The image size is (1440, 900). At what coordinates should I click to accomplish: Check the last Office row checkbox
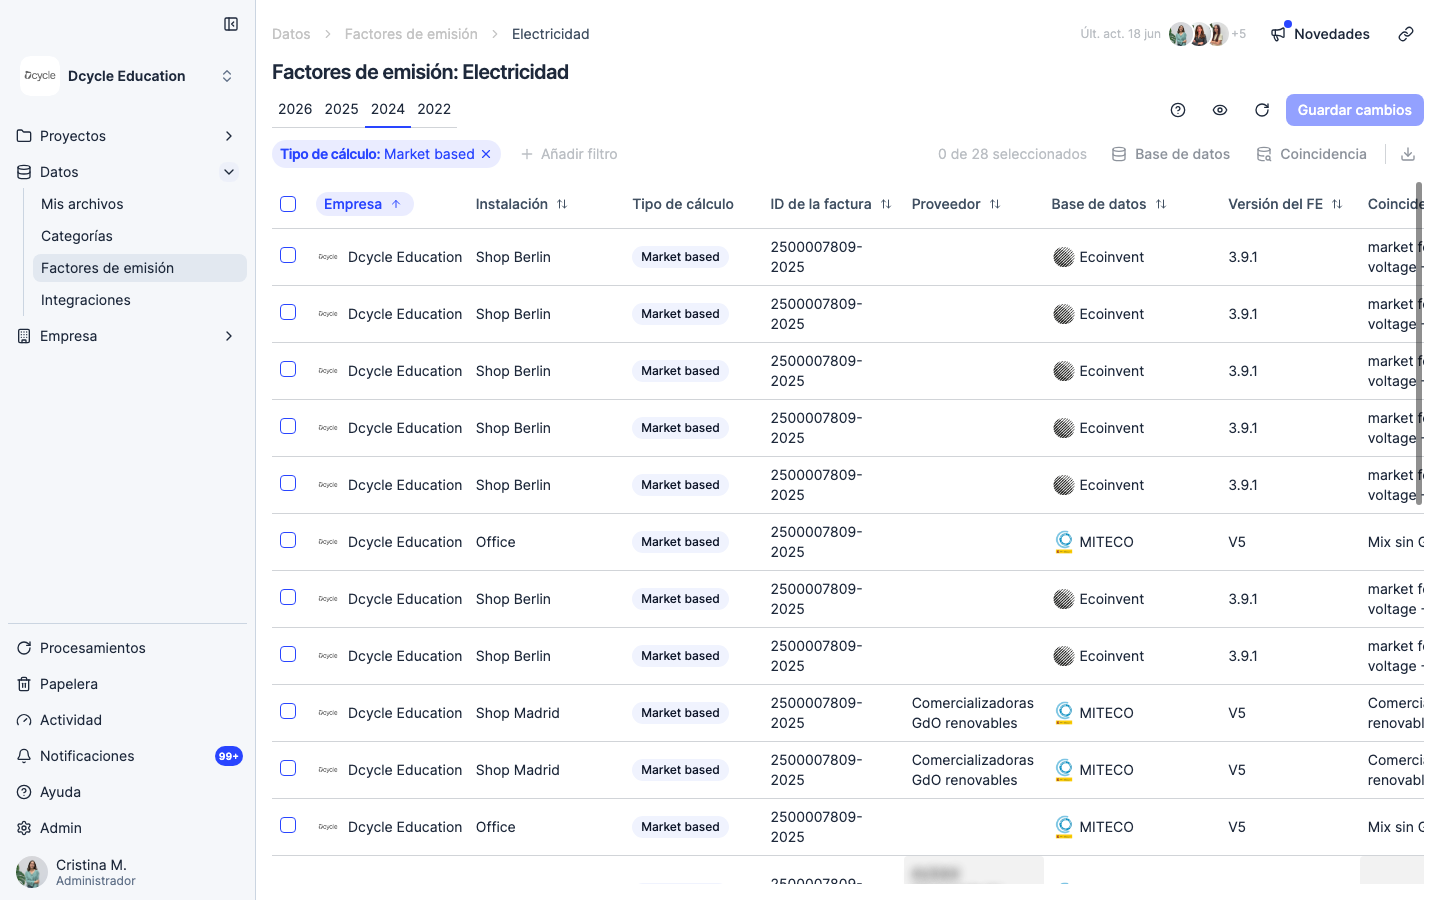point(288,825)
